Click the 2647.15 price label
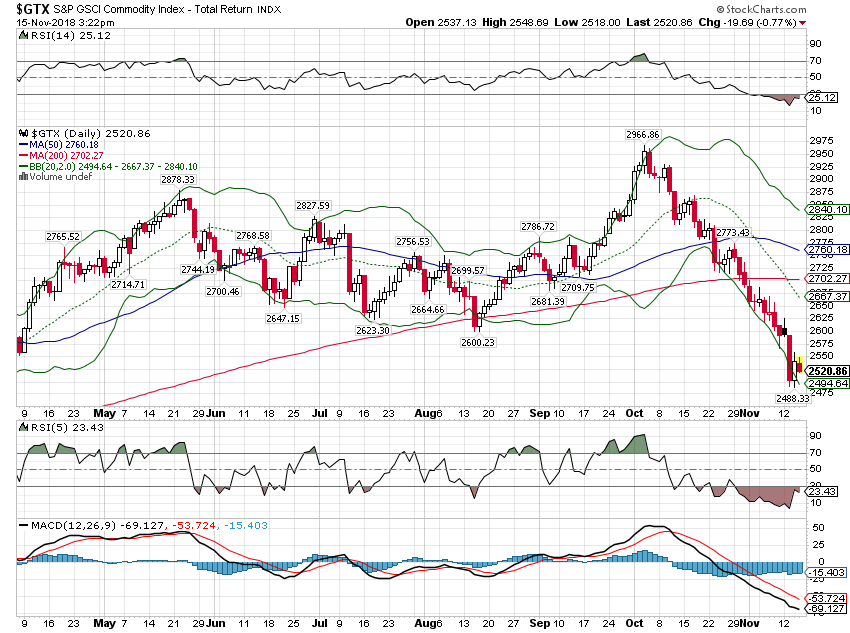 (x=283, y=318)
